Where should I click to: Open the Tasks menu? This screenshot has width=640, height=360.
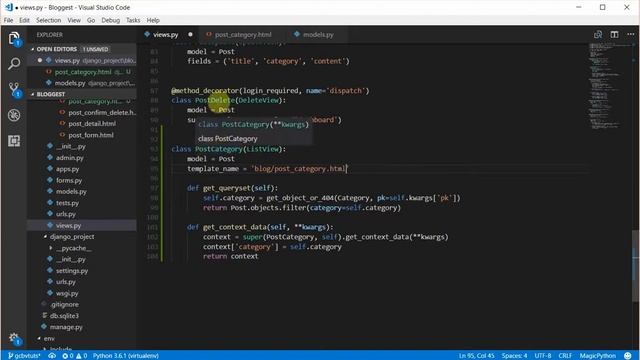[x=133, y=20]
